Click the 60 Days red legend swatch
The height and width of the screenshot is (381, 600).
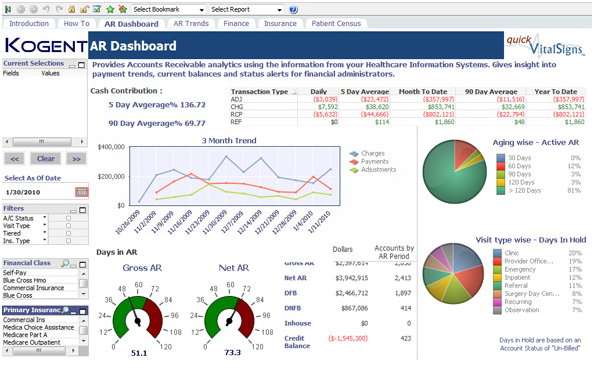coord(501,166)
